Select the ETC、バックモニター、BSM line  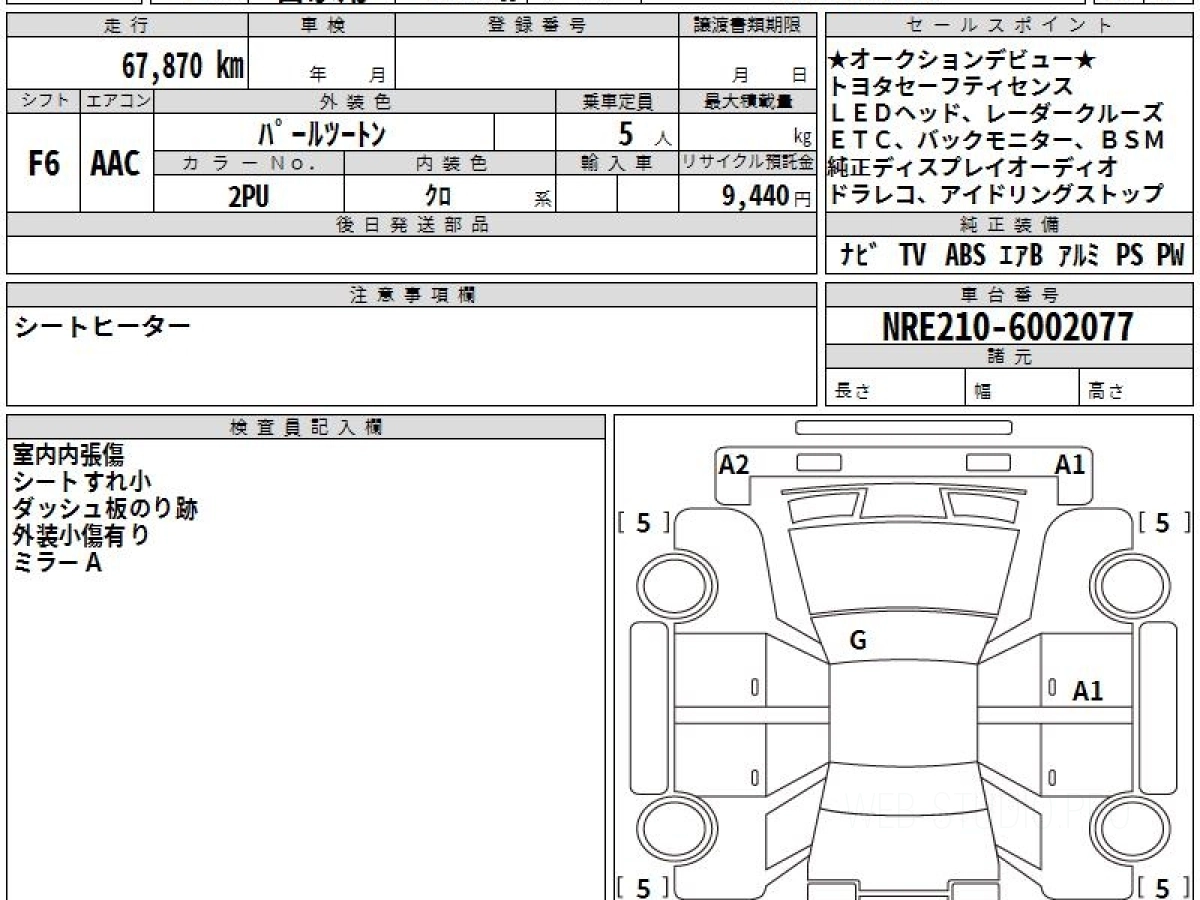pyautogui.click(x=998, y=140)
